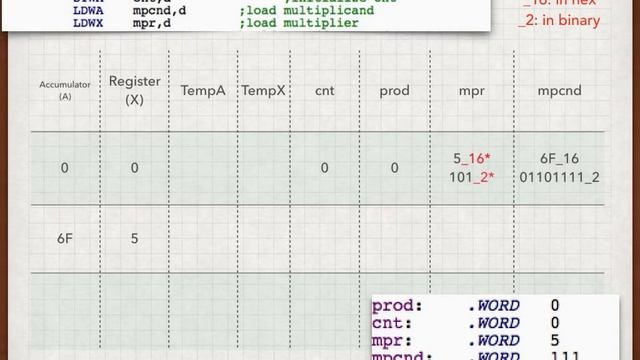
Task: Click the "101_2*" binary value under mpr
Action: pyautogui.click(x=471, y=177)
